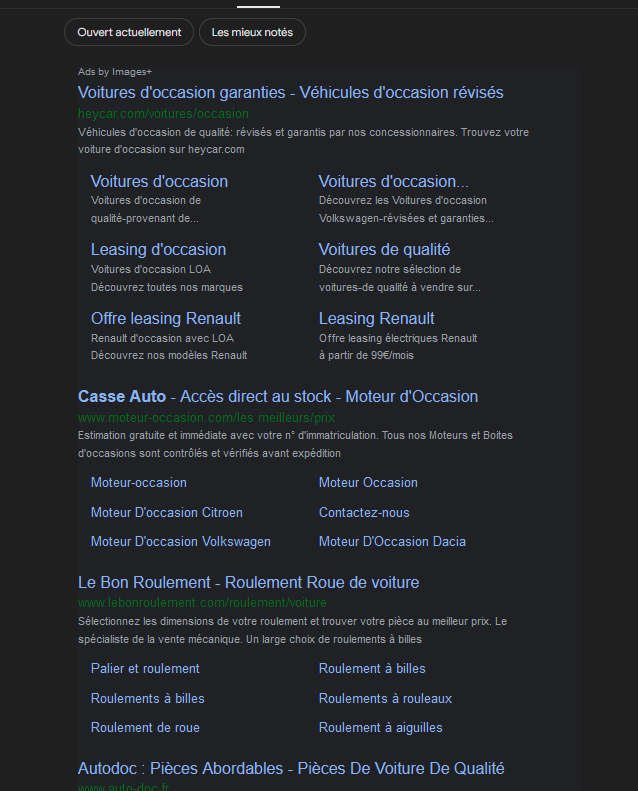The height and width of the screenshot is (791, 638).
Task: Click the www.moteur-occasion.com green URL
Action: point(206,417)
